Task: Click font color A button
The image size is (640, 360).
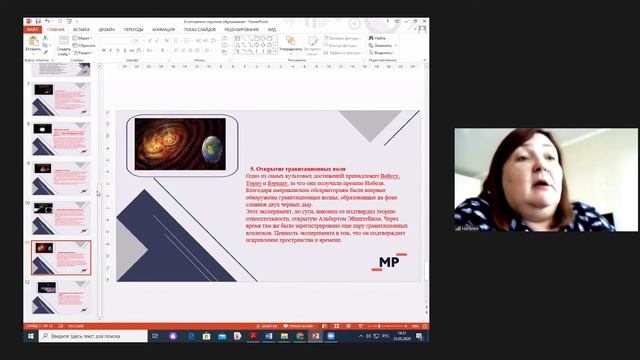Action: (x=162, y=51)
